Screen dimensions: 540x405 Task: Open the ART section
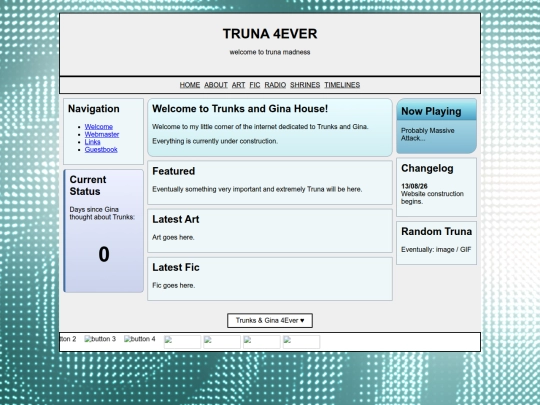(x=238, y=85)
